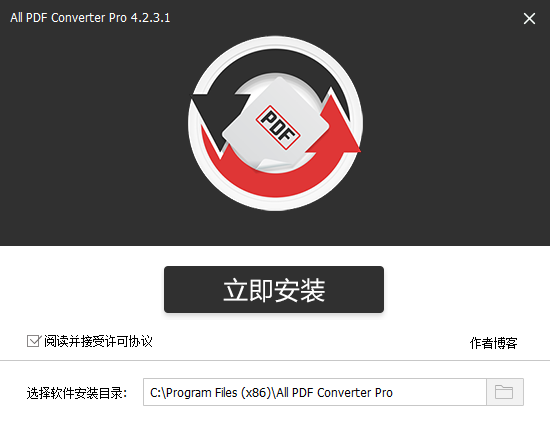
Task: Open the 作者博客 author blog link
Action: (494, 343)
